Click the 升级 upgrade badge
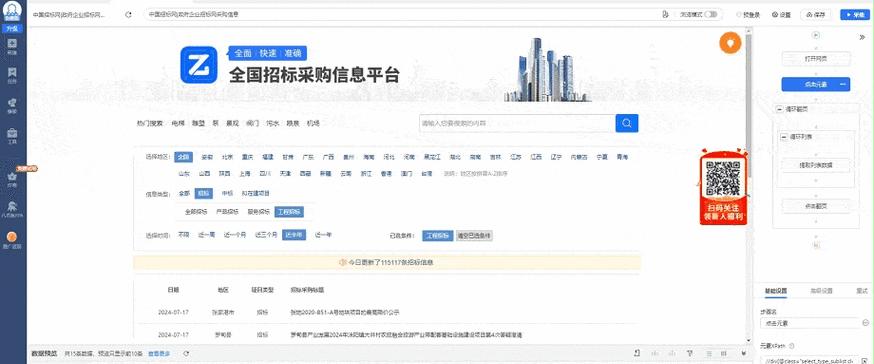The width and height of the screenshot is (874, 364). [12, 28]
